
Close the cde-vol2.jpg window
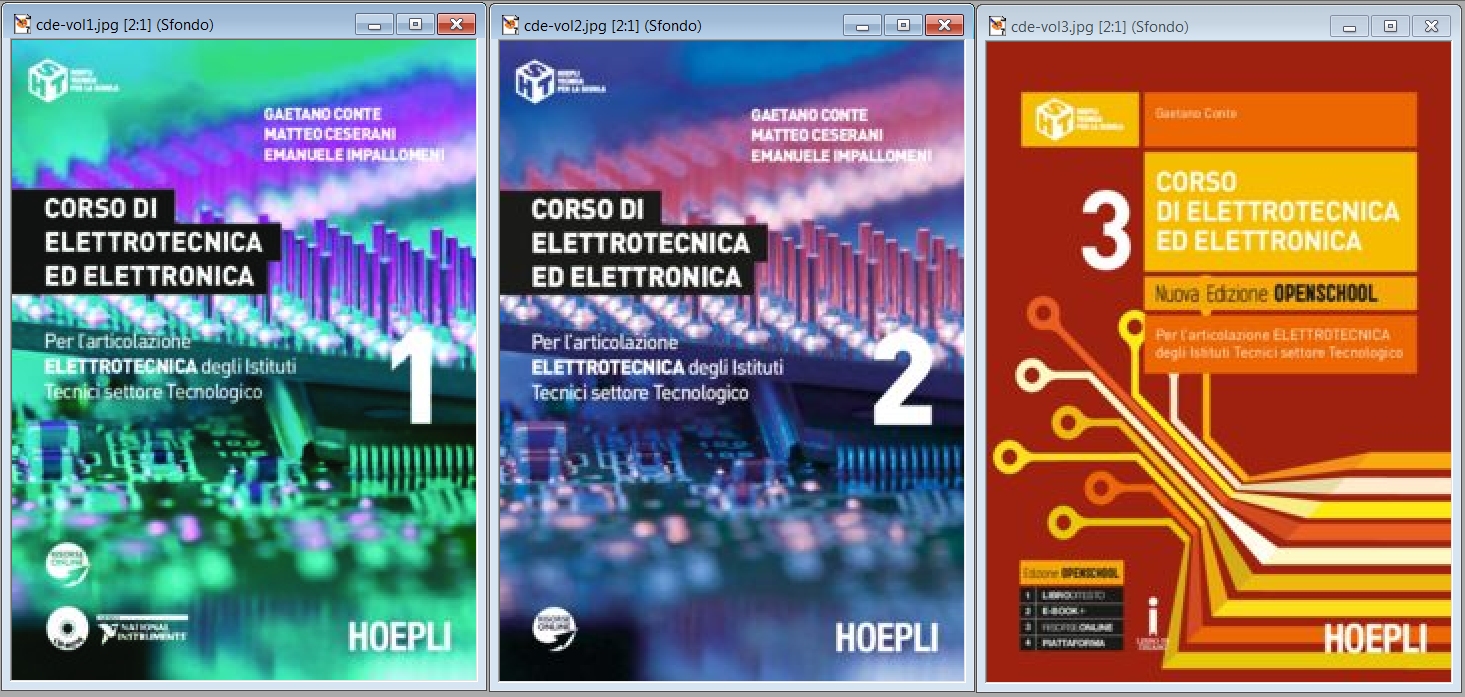pos(944,25)
